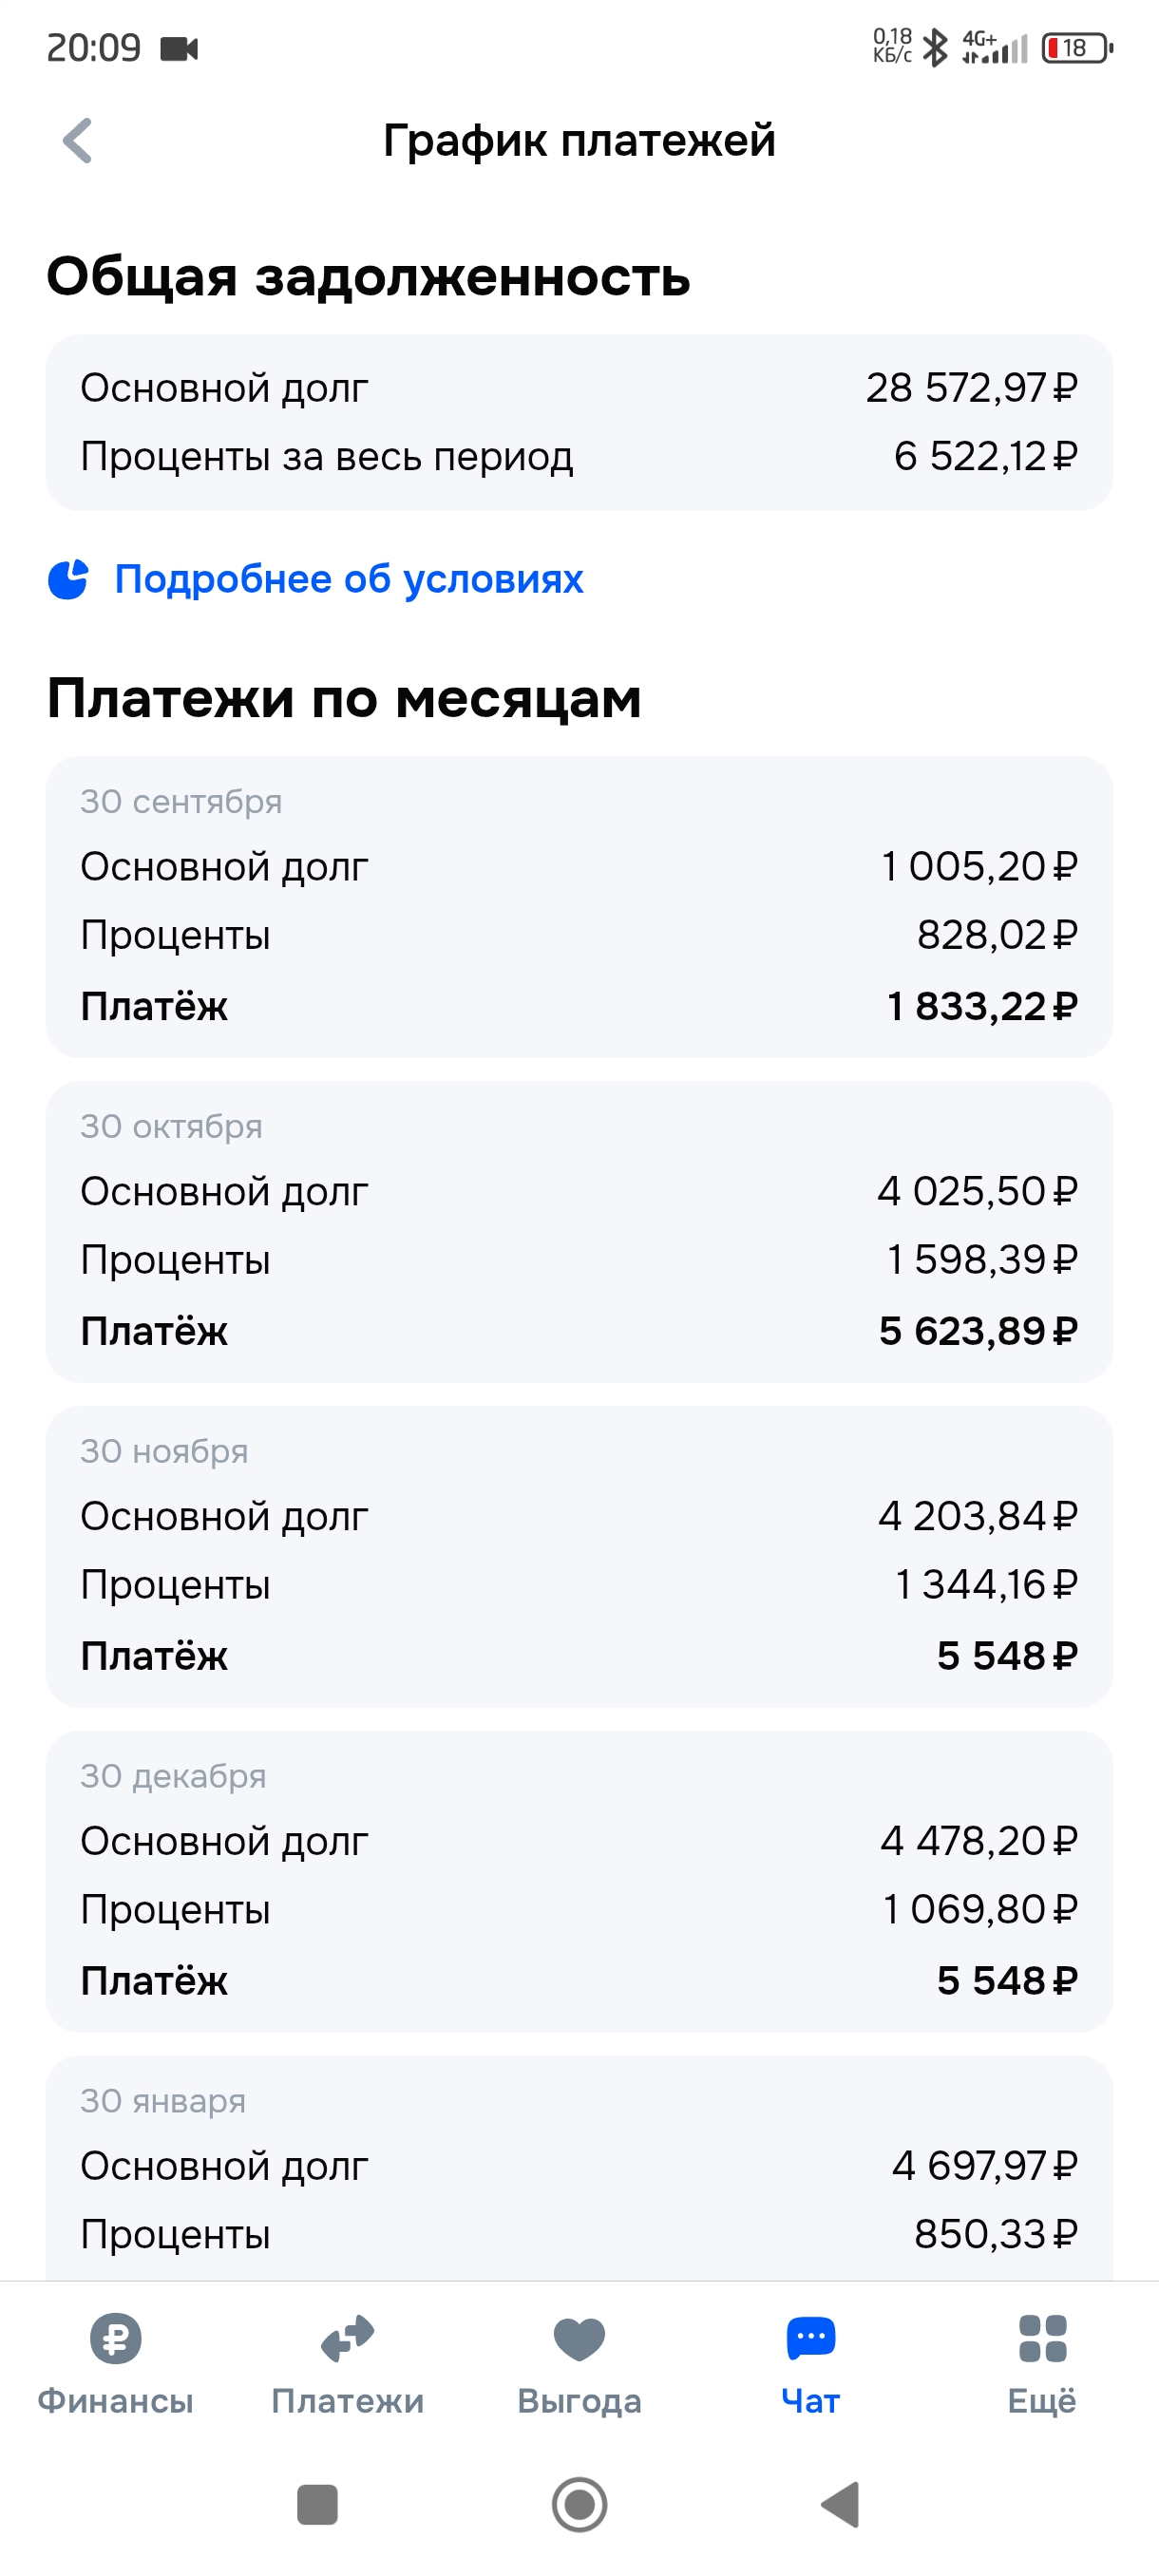Open the pie chart conditions icon

coord(68,579)
